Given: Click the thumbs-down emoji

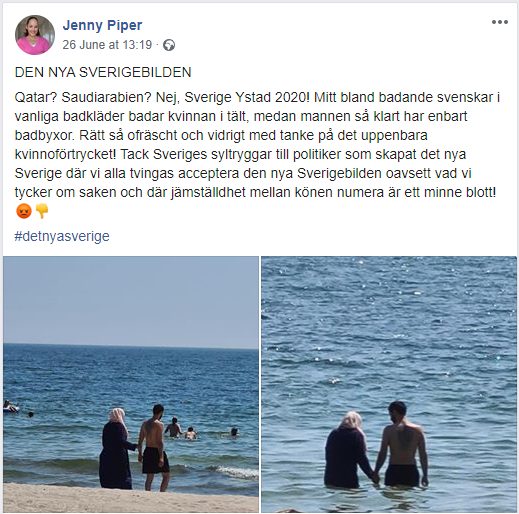Looking at the screenshot, I should (42, 211).
